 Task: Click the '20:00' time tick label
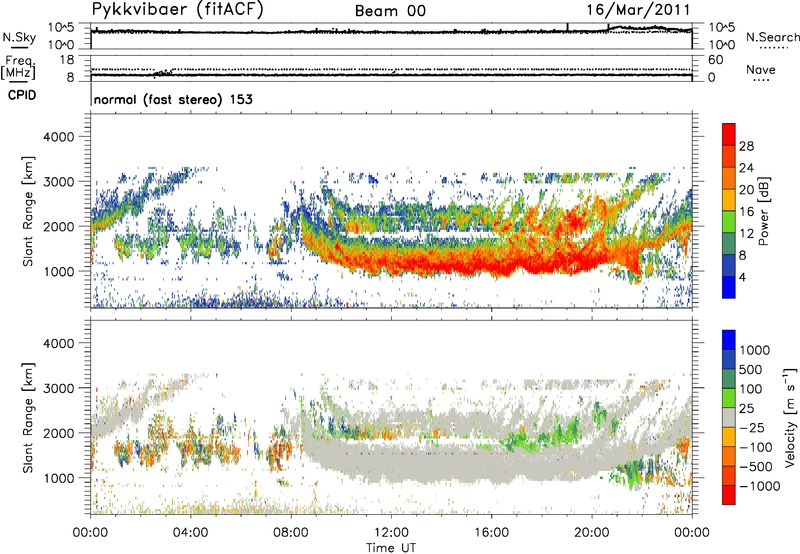pyautogui.click(x=591, y=533)
